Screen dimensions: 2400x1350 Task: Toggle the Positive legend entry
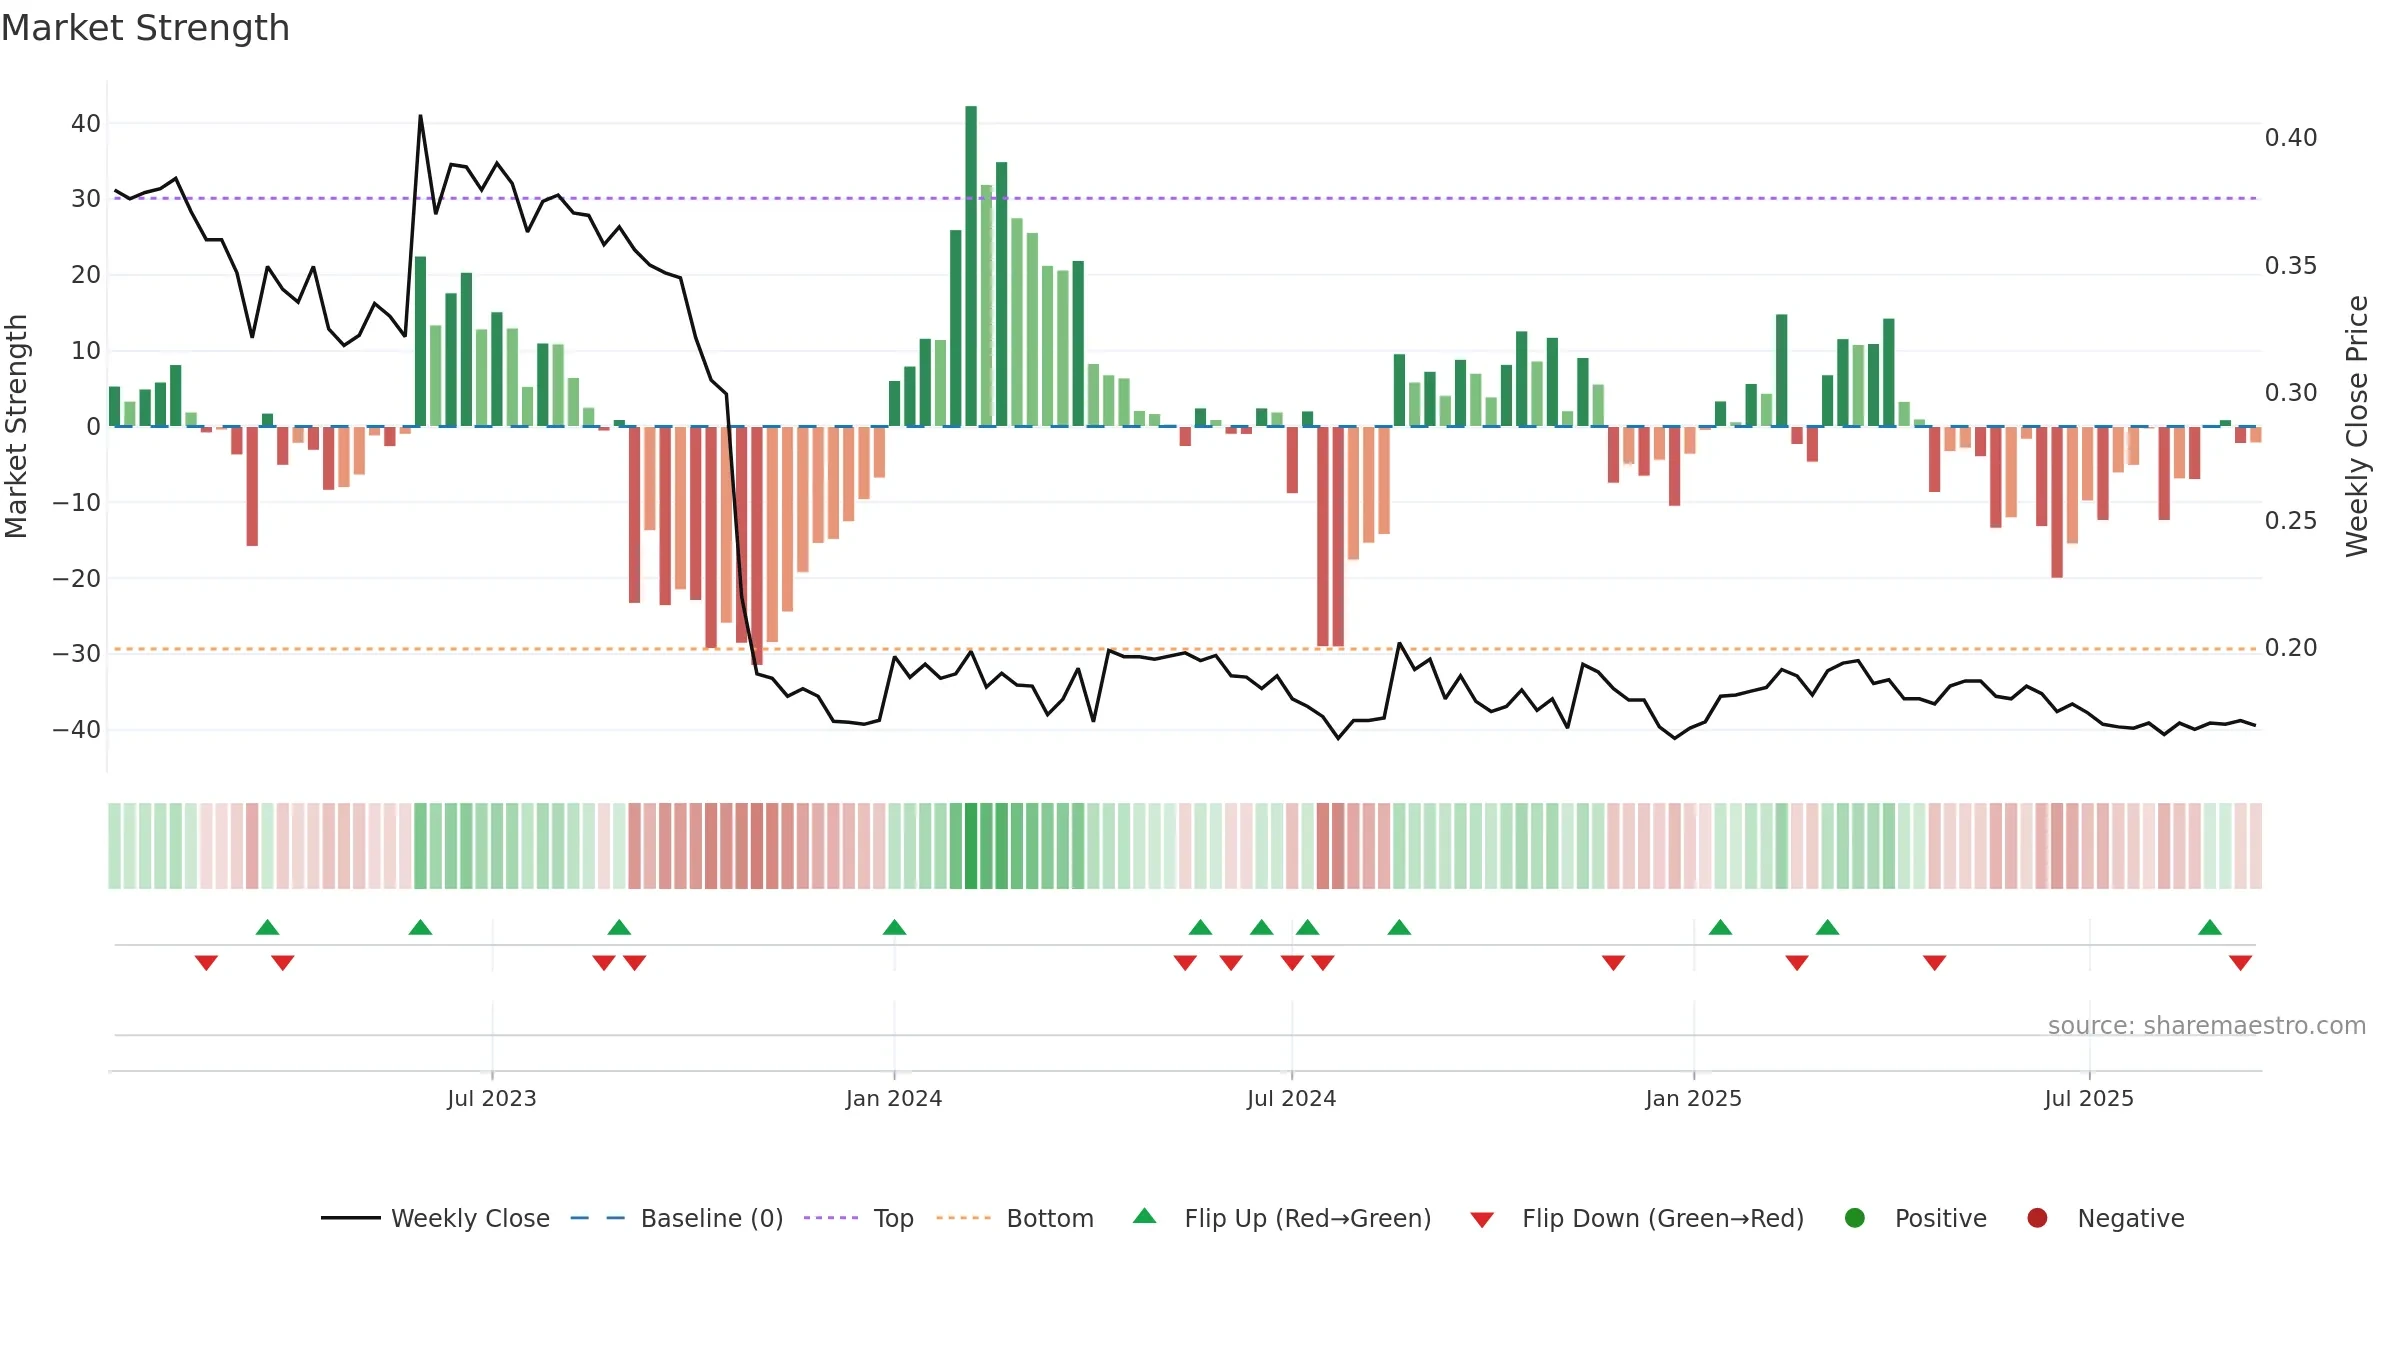[1915, 1218]
